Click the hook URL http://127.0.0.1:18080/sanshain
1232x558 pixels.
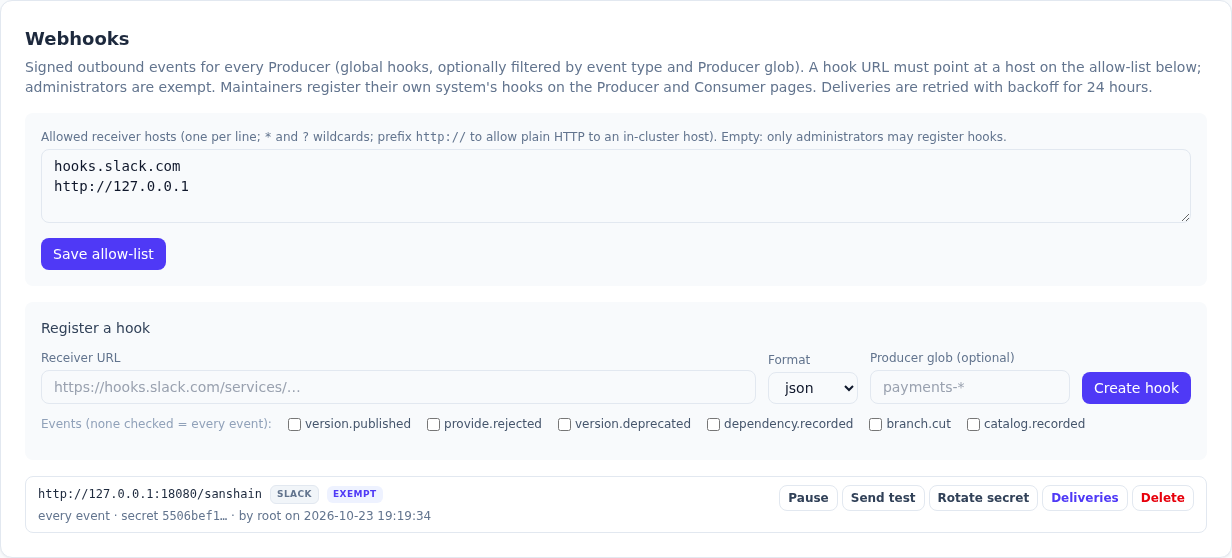[x=150, y=494]
